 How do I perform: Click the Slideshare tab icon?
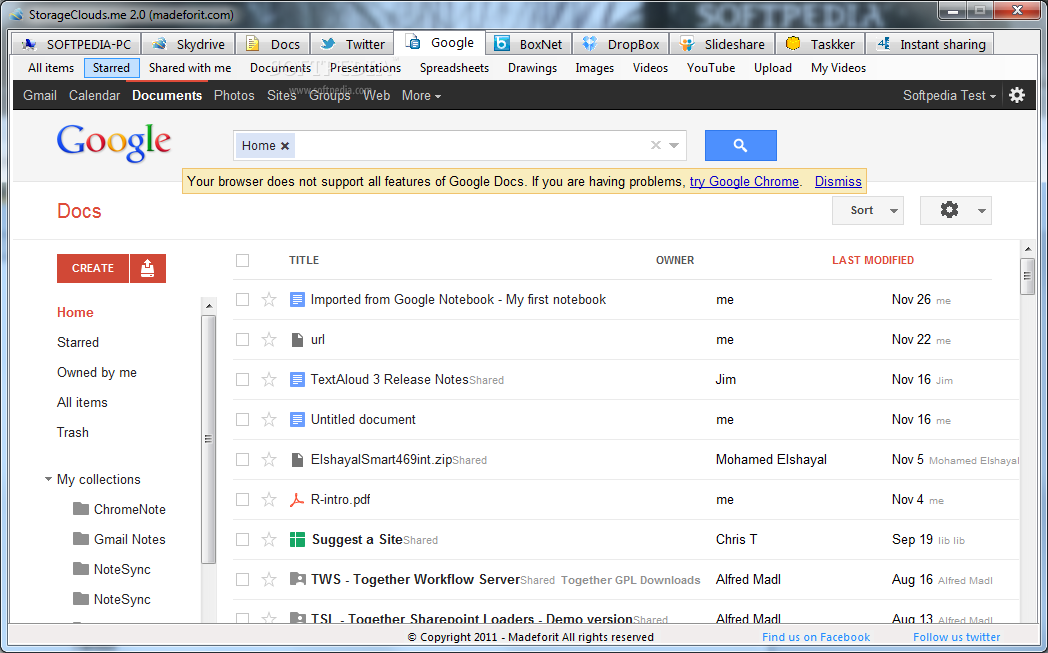[x=686, y=44]
